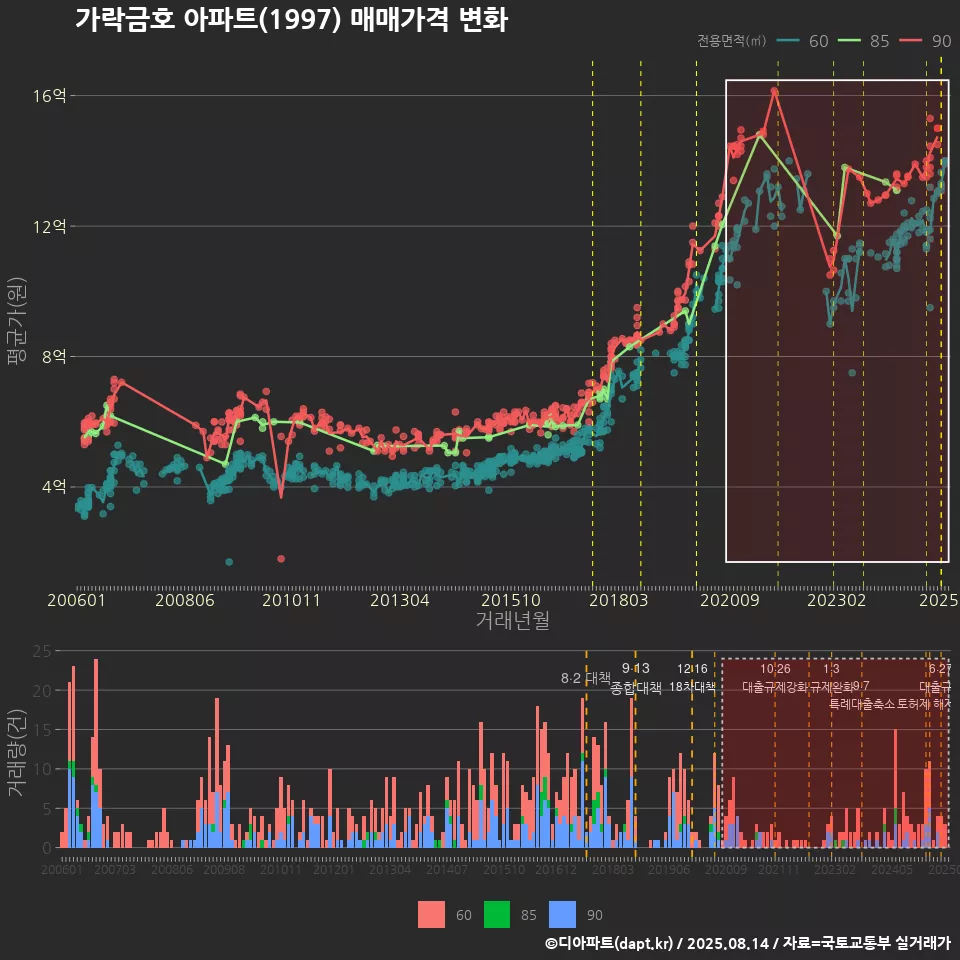The image size is (960, 960).
Task: Click the 평균가(원) axis title
Action: click(17, 321)
